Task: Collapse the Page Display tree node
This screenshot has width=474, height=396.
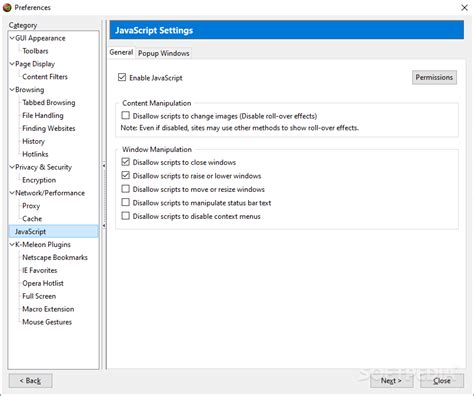Action: click(12, 64)
